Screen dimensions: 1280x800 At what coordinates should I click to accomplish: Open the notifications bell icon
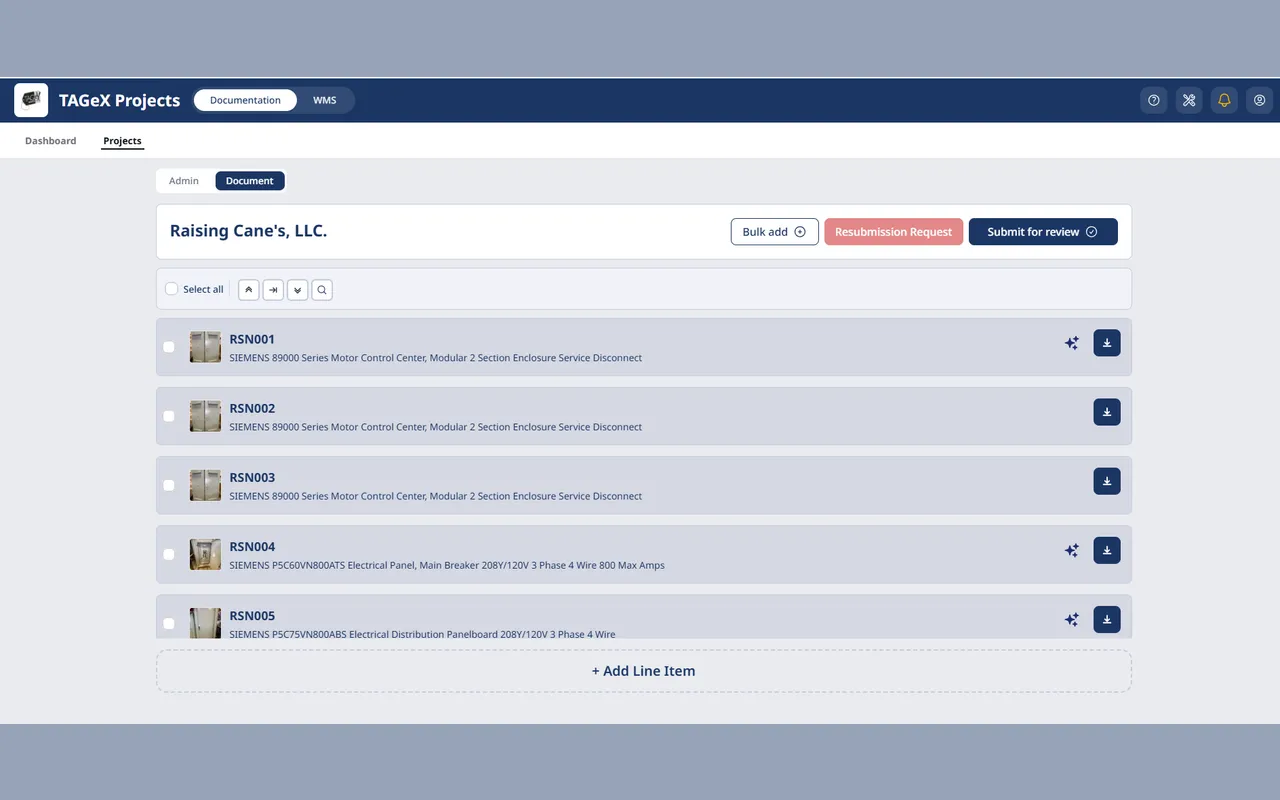pyautogui.click(x=1224, y=100)
